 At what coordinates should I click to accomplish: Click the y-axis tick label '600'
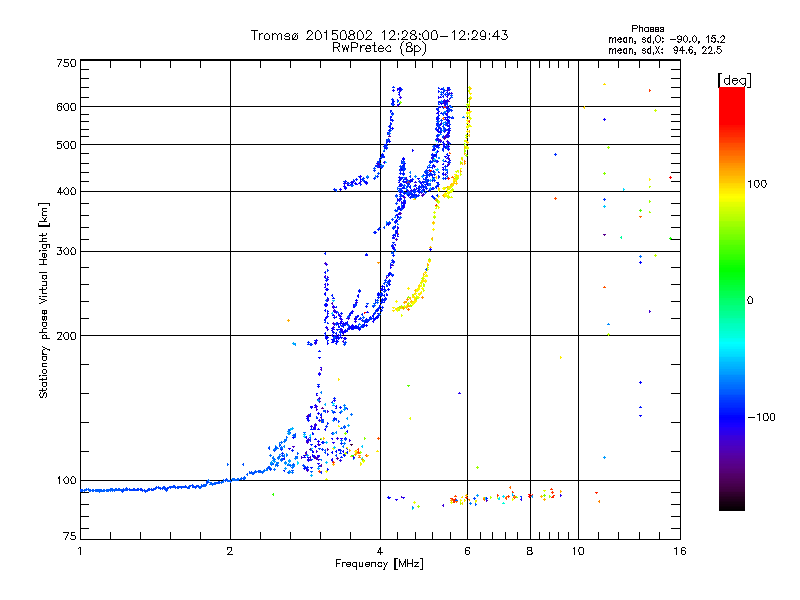[66, 107]
